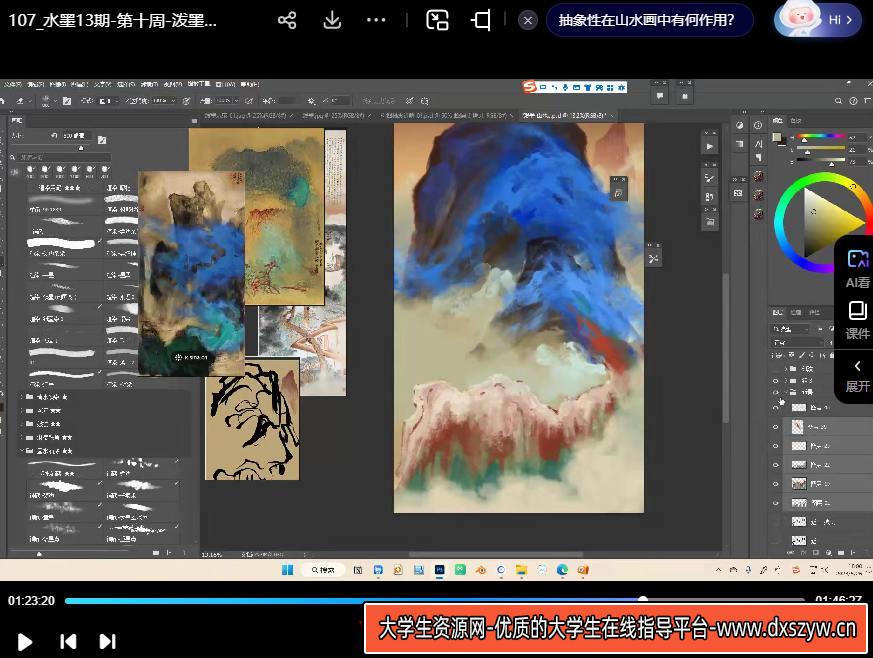Open the Hi assistant button
Image resolution: width=873 pixels, height=658 pixels.
click(818, 19)
